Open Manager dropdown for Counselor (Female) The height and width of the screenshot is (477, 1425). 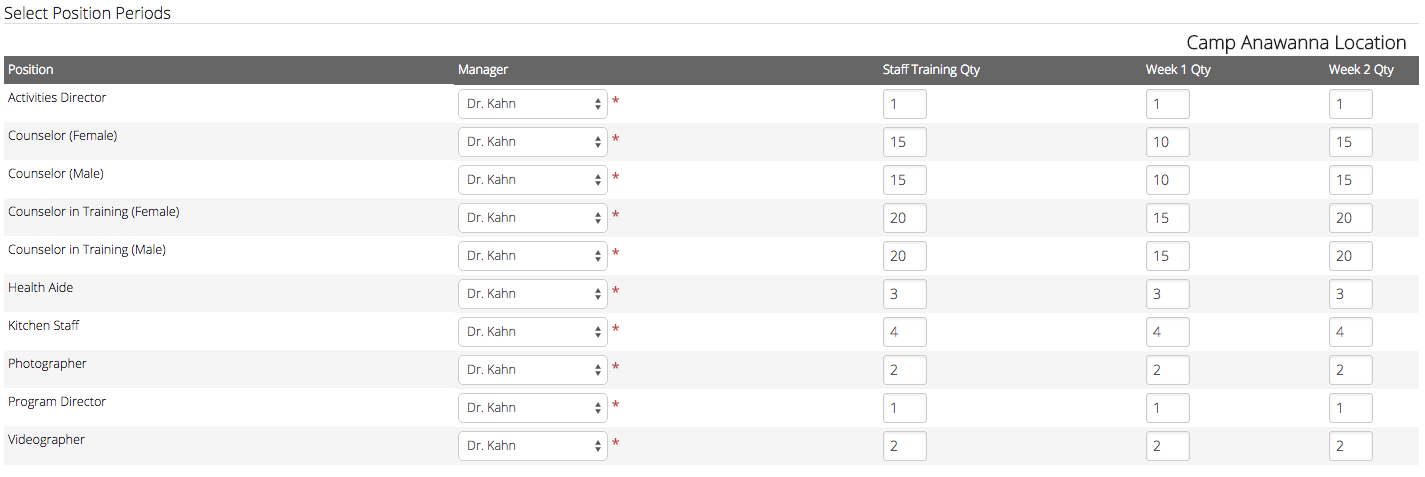click(532, 142)
